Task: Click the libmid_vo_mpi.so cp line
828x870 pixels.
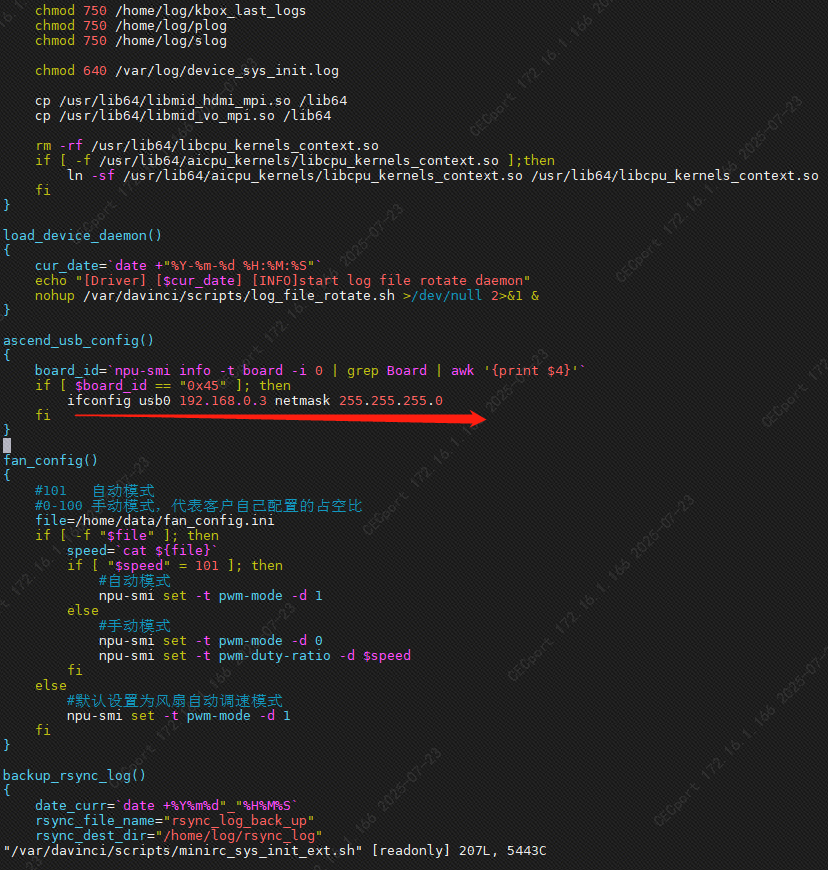Action: tap(183, 115)
